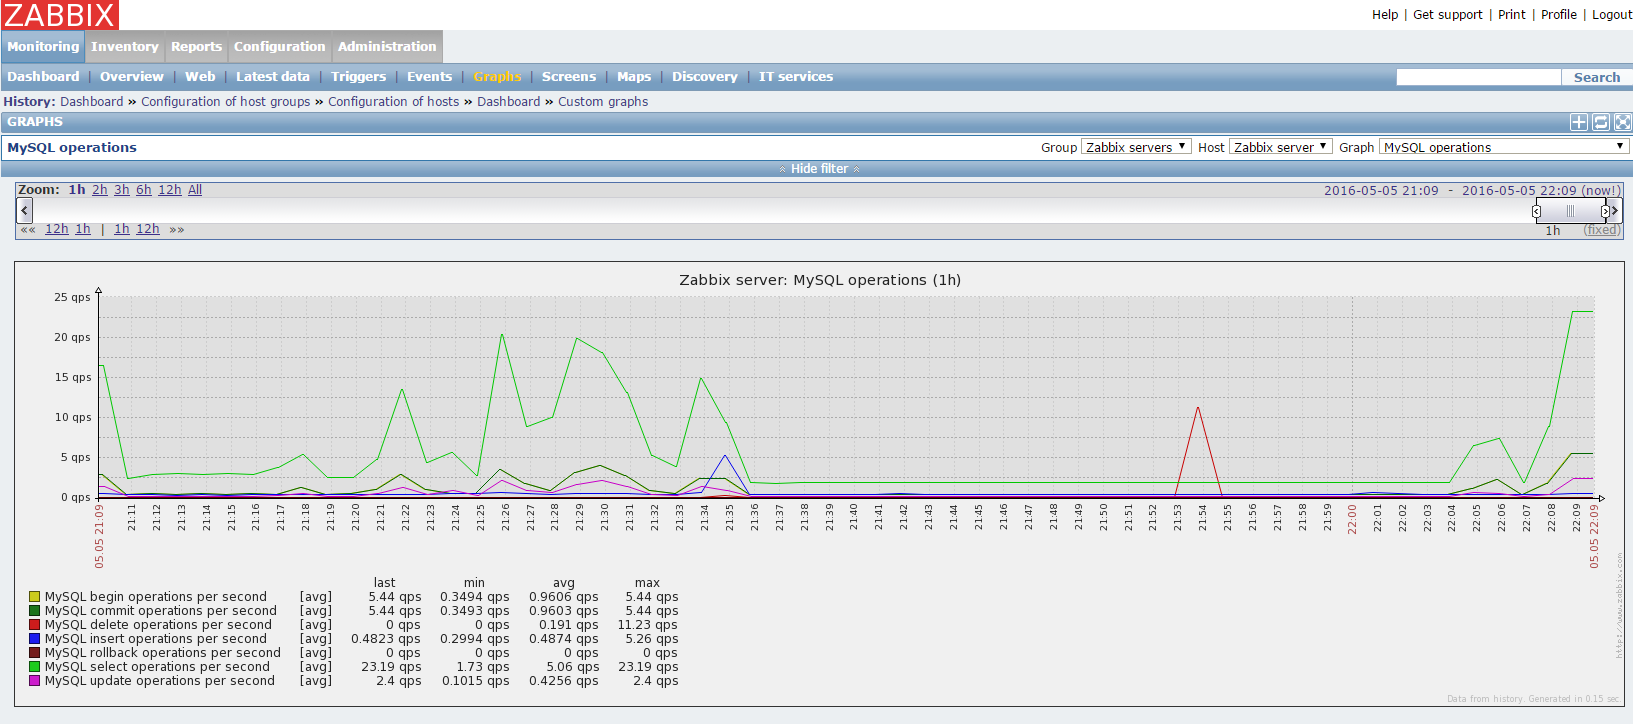Open the Inventory menu tab
This screenshot has height=724, width=1633.
[x=125, y=46]
